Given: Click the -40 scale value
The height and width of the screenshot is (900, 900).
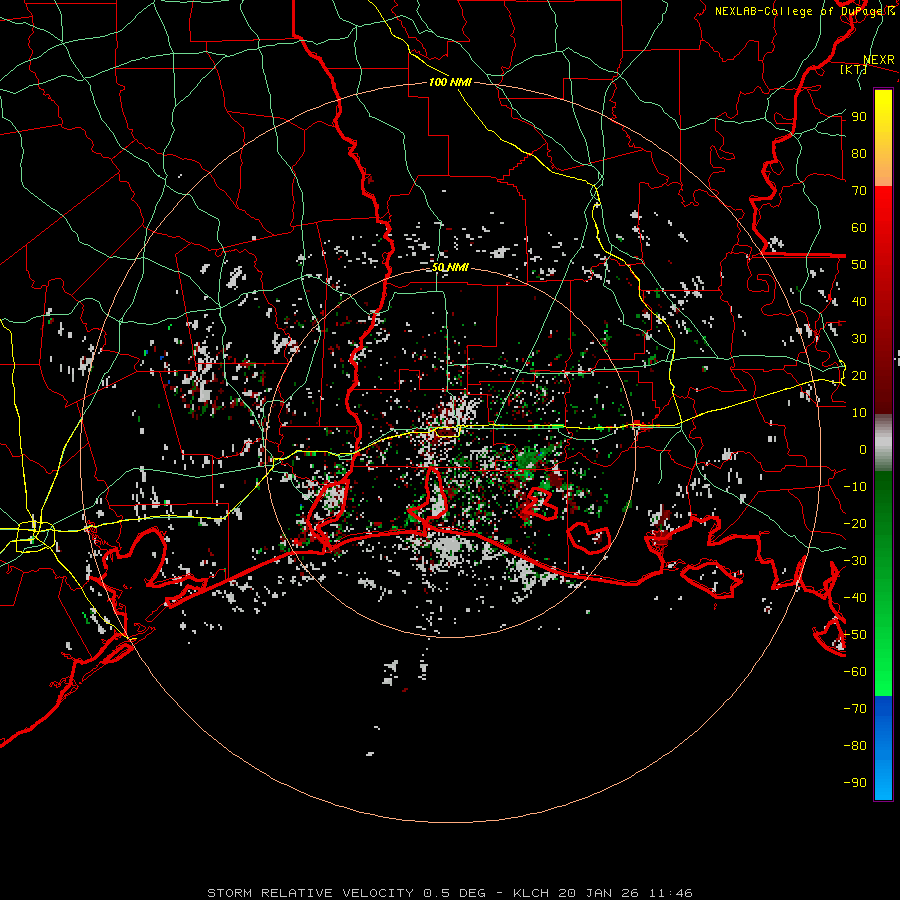Looking at the screenshot, I should click(x=855, y=598).
